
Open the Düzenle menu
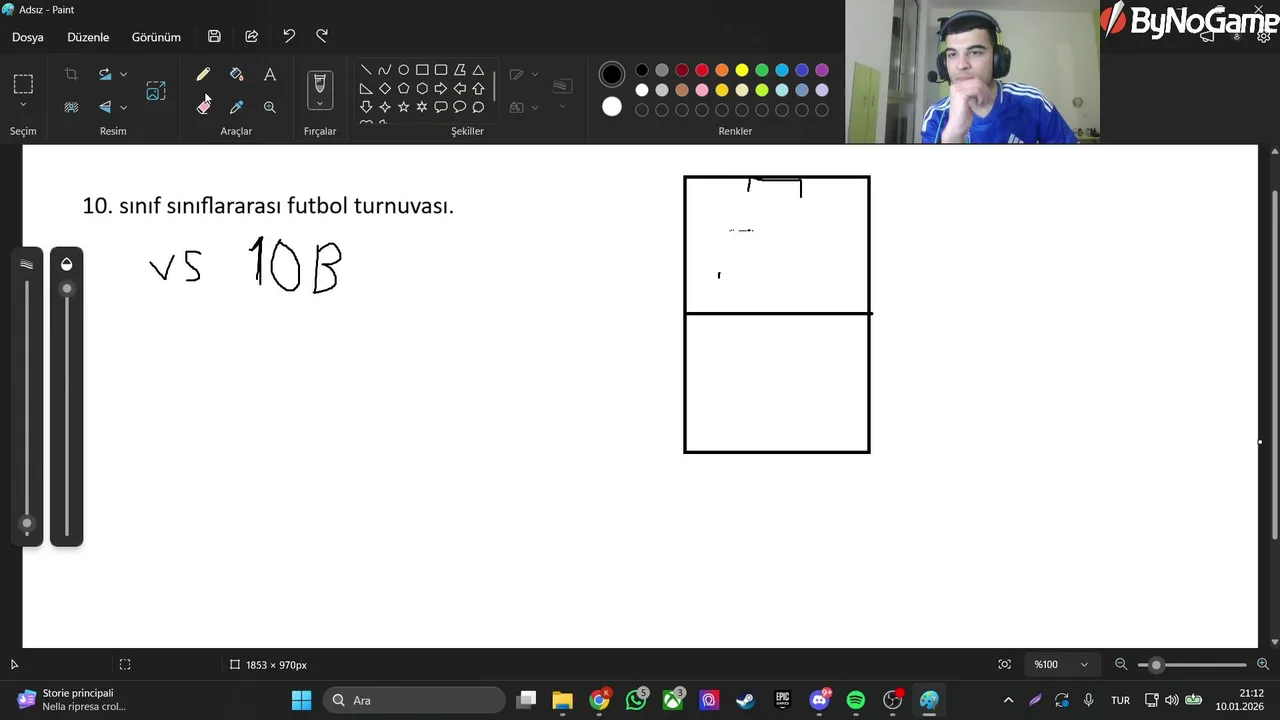88,37
